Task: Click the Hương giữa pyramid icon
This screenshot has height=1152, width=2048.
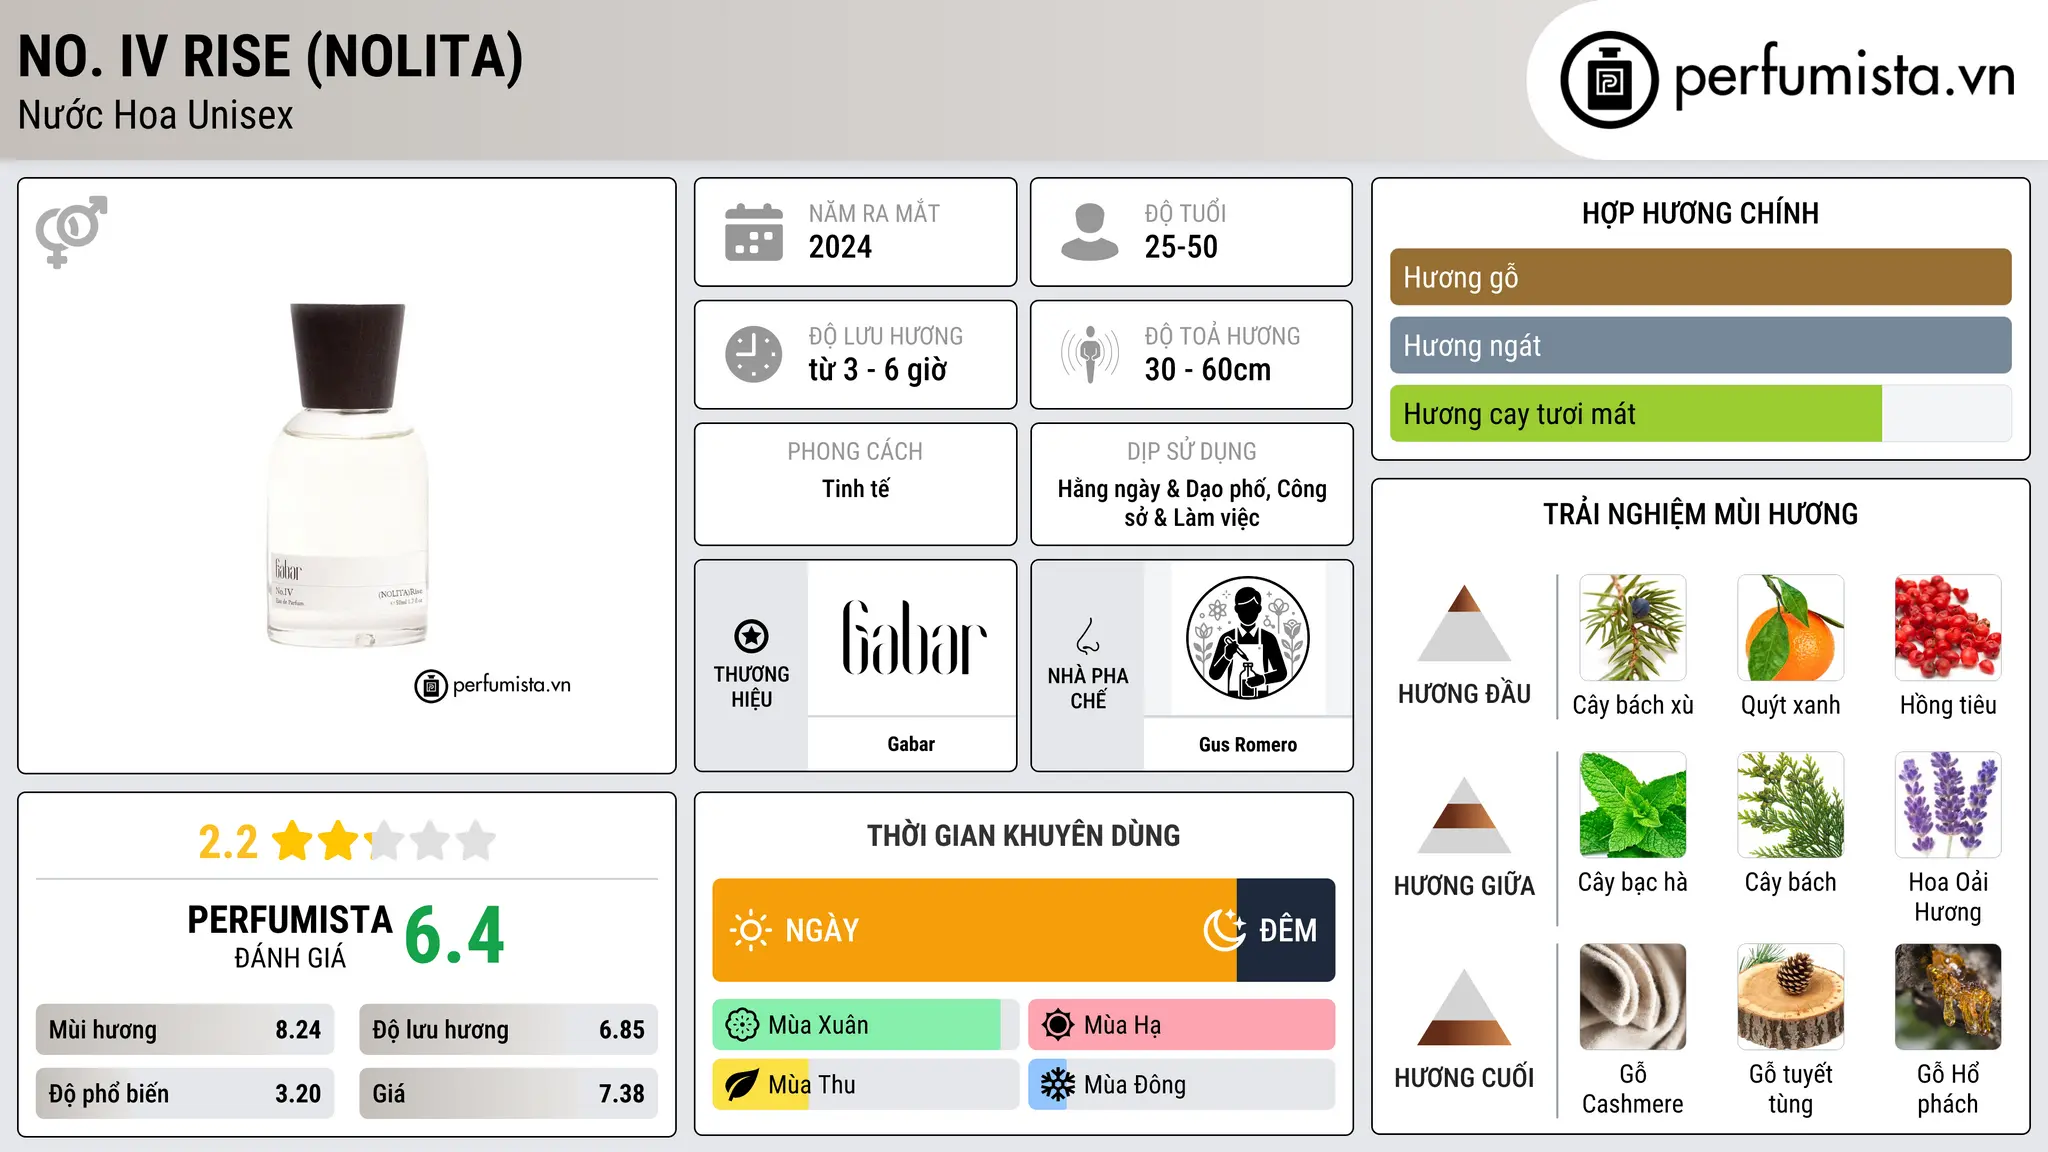Action: [x=1464, y=814]
